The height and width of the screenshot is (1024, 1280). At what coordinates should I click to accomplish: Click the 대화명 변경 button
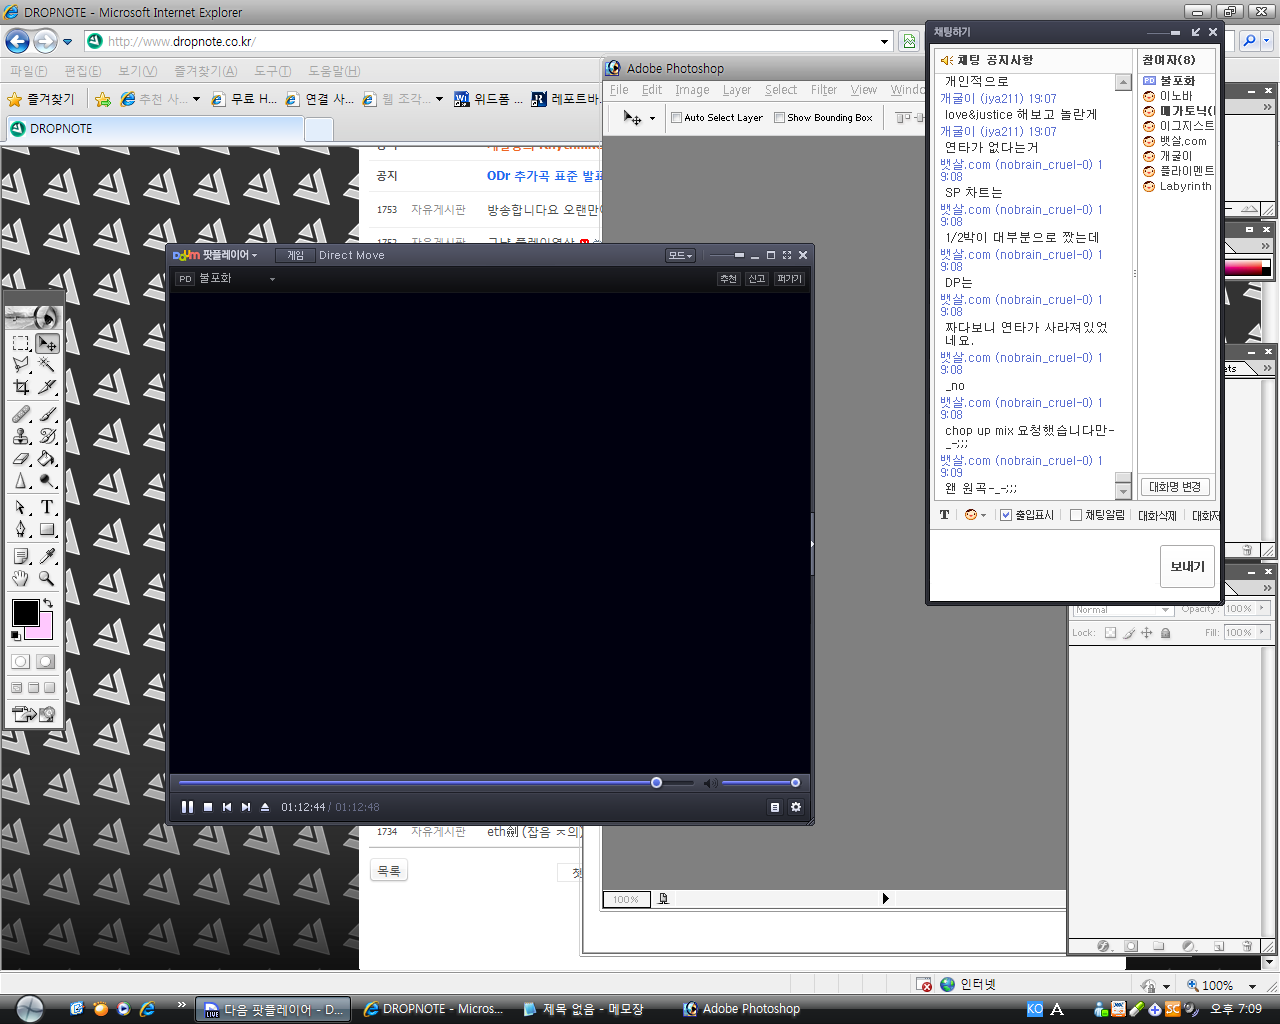point(1175,487)
